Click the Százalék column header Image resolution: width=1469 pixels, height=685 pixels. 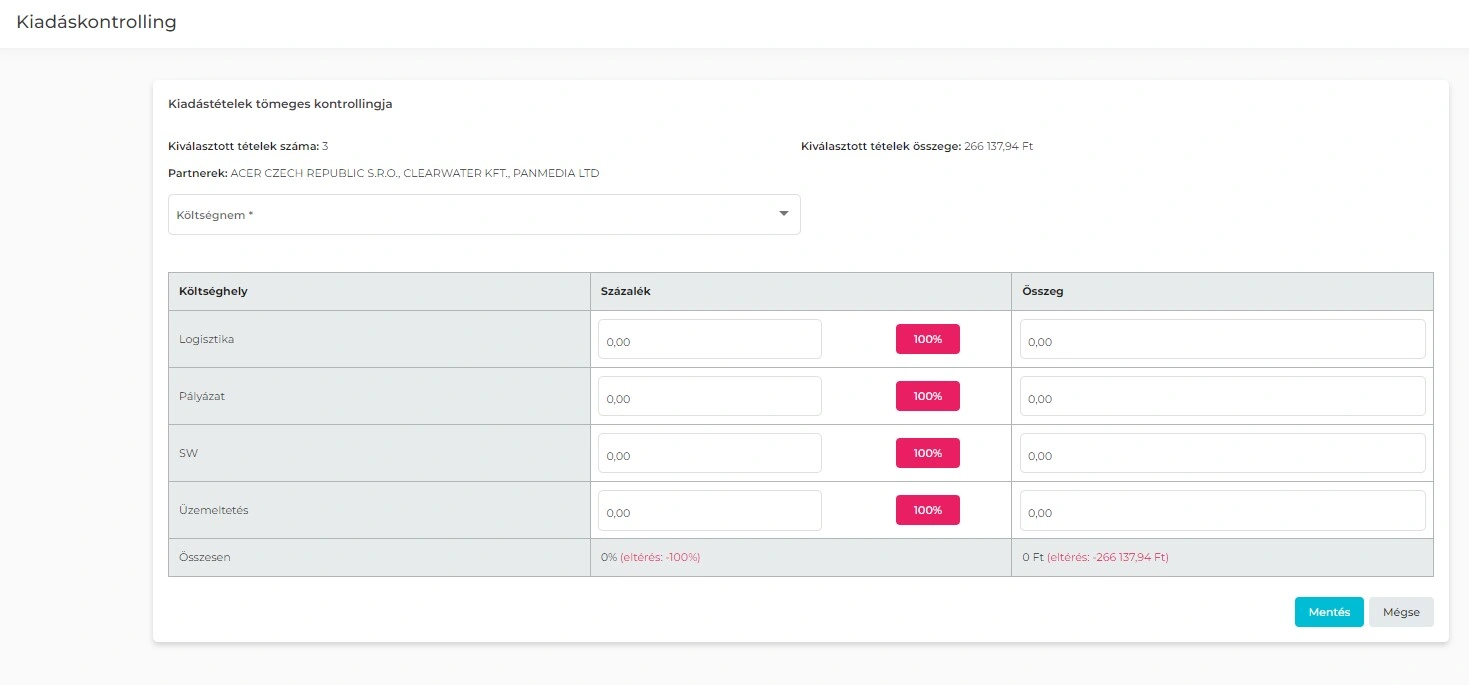click(626, 291)
